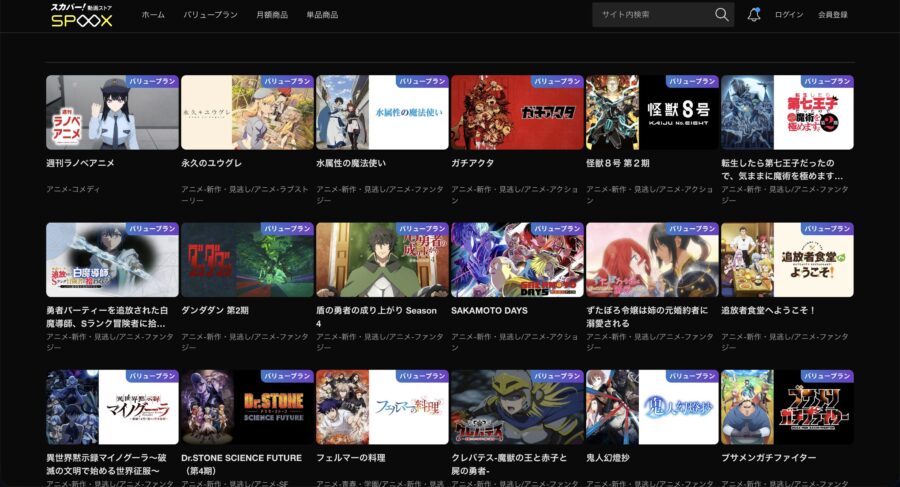Screen dimensions: 900x487
Task: Click the 水属性の魔法使い title text
Action: [x=351, y=162]
